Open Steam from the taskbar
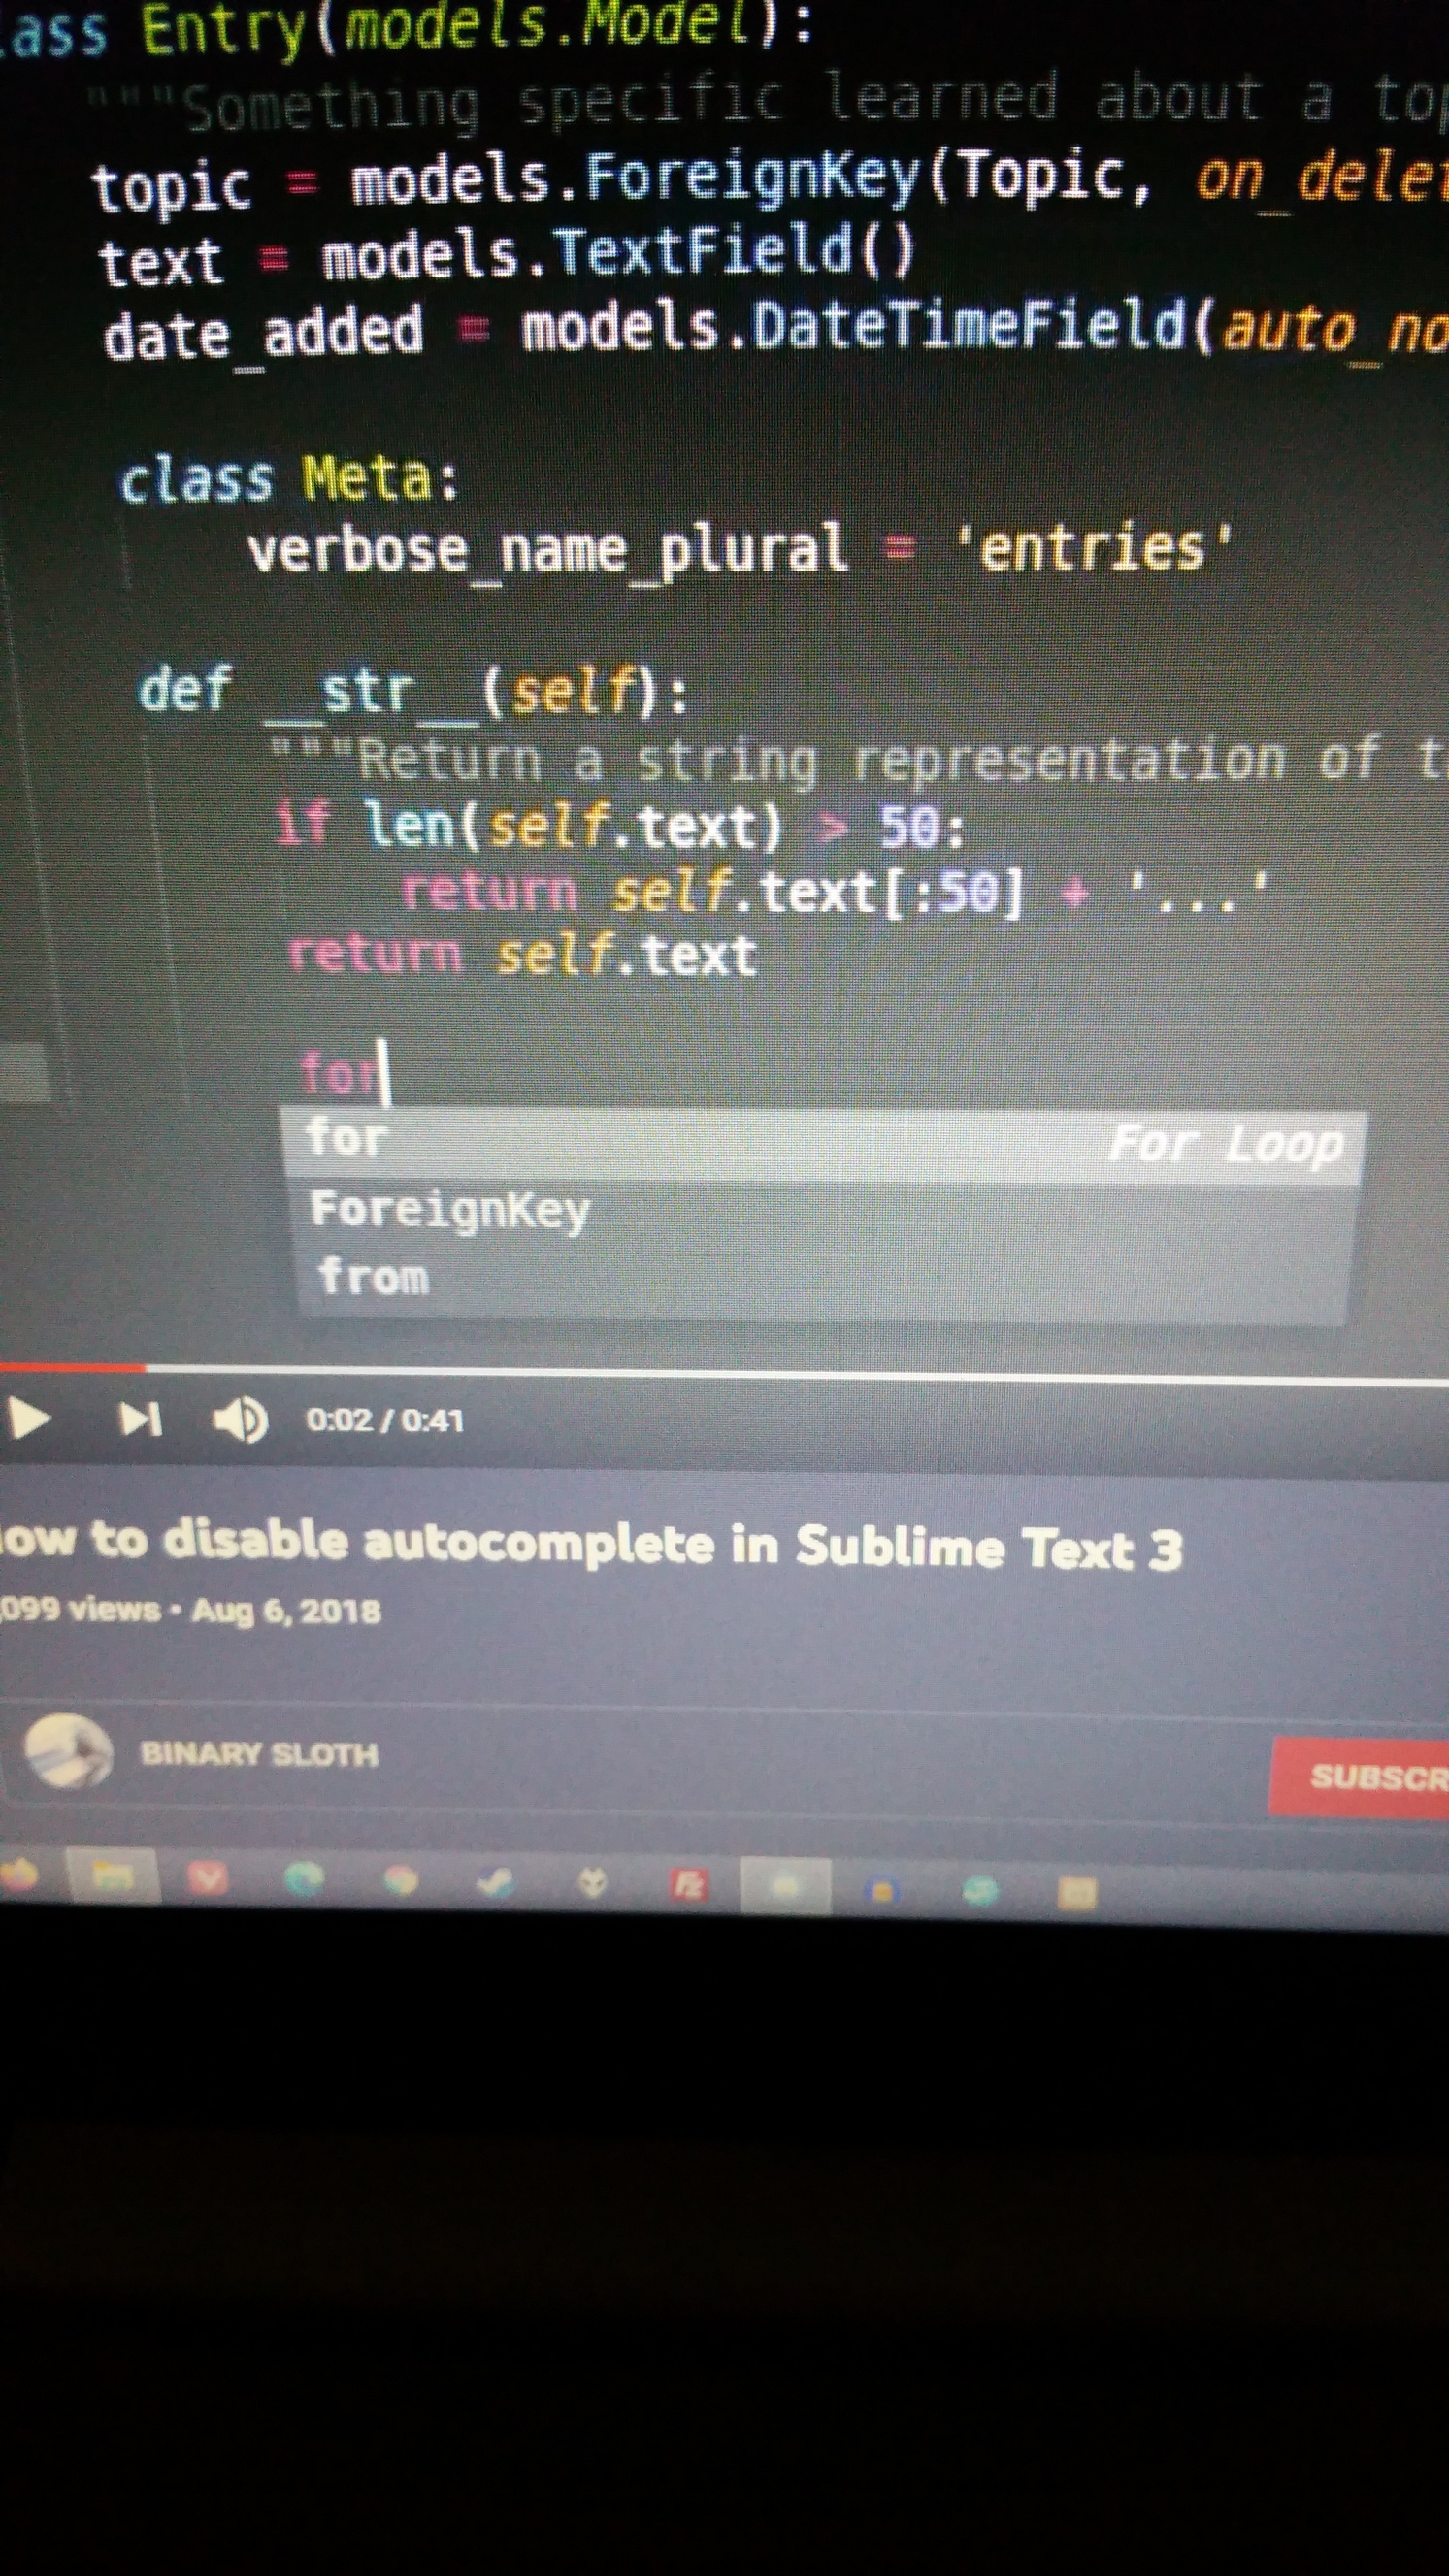Screen dimensions: 1449x2576 (x=497, y=1883)
